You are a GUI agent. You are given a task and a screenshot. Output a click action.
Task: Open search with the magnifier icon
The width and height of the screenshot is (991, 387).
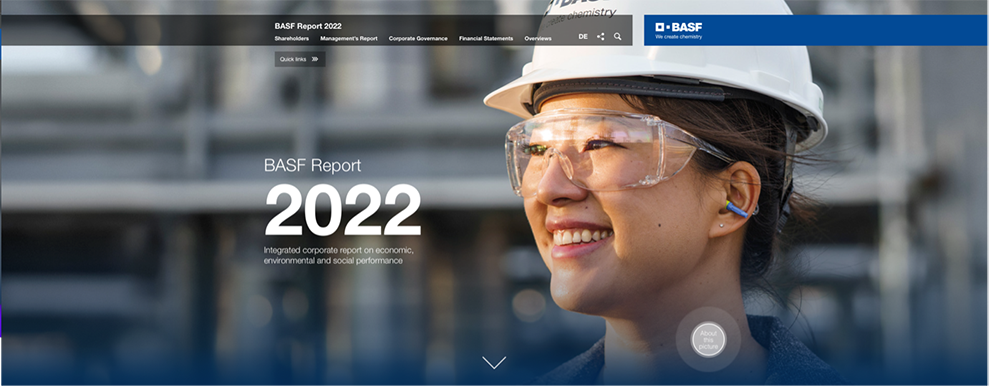pos(617,37)
